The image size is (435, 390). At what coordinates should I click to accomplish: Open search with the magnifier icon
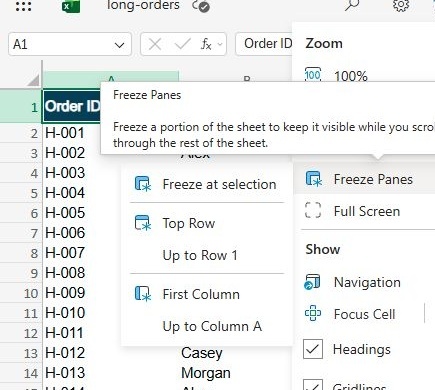coord(352,5)
